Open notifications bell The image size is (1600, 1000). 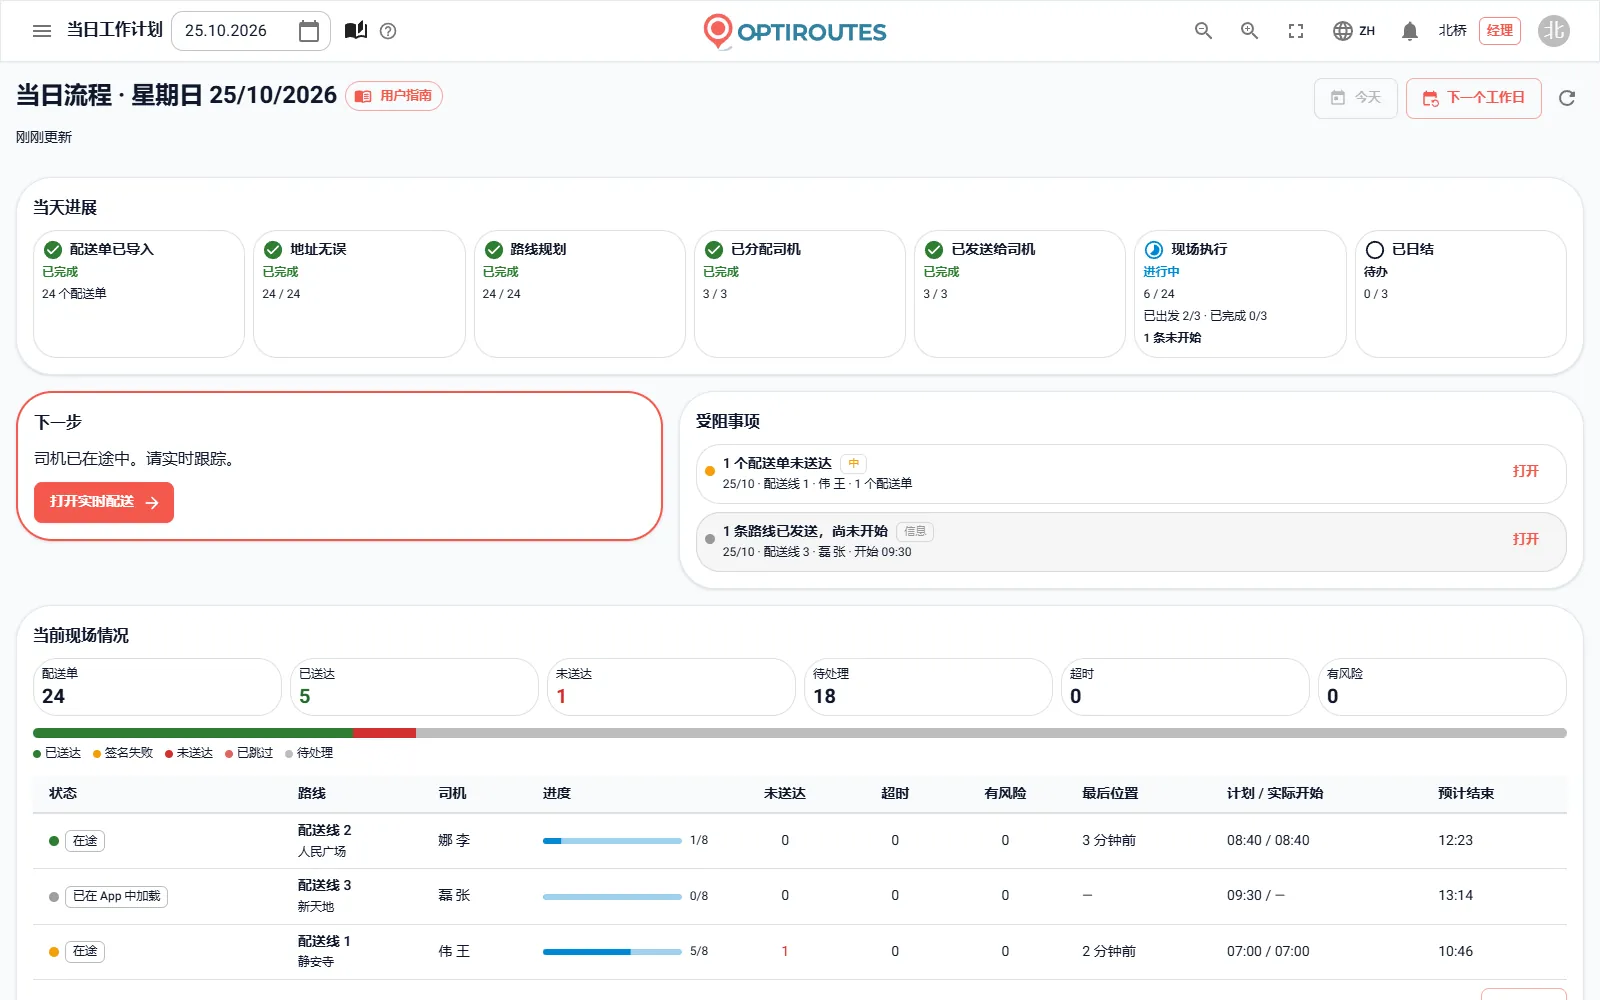(1410, 31)
